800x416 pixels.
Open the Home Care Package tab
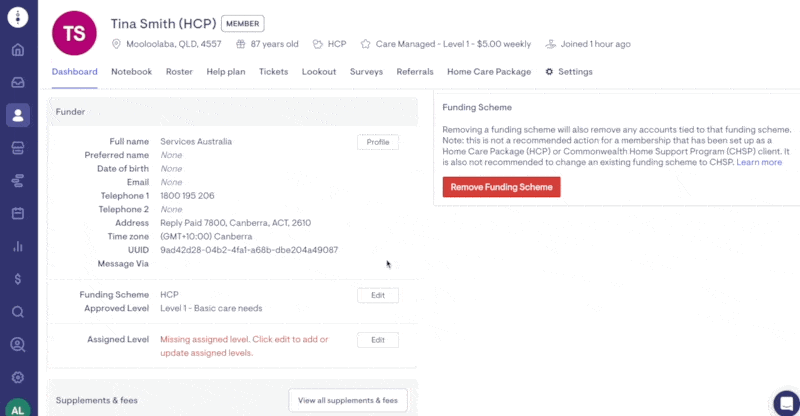[489, 72]
